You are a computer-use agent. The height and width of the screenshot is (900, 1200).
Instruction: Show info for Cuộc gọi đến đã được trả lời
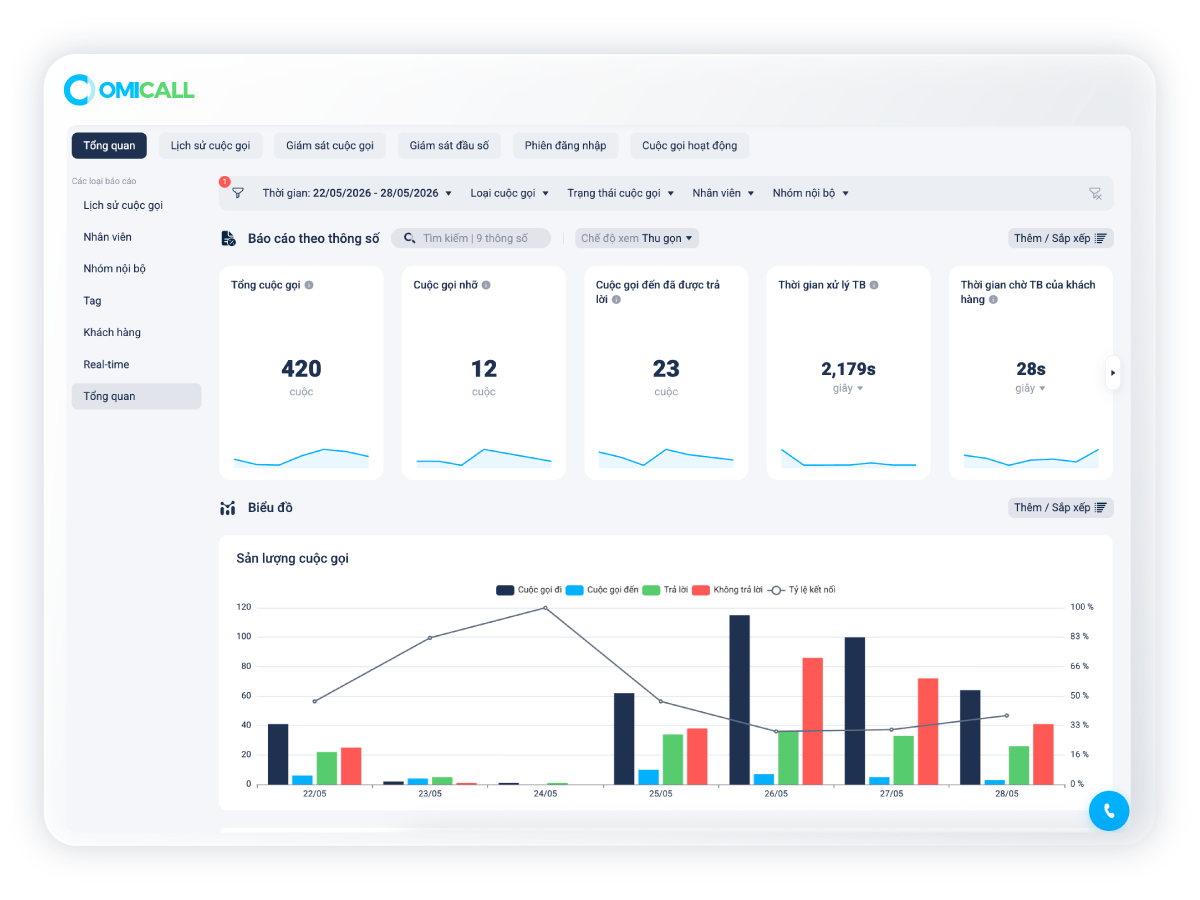click(616, 299)
